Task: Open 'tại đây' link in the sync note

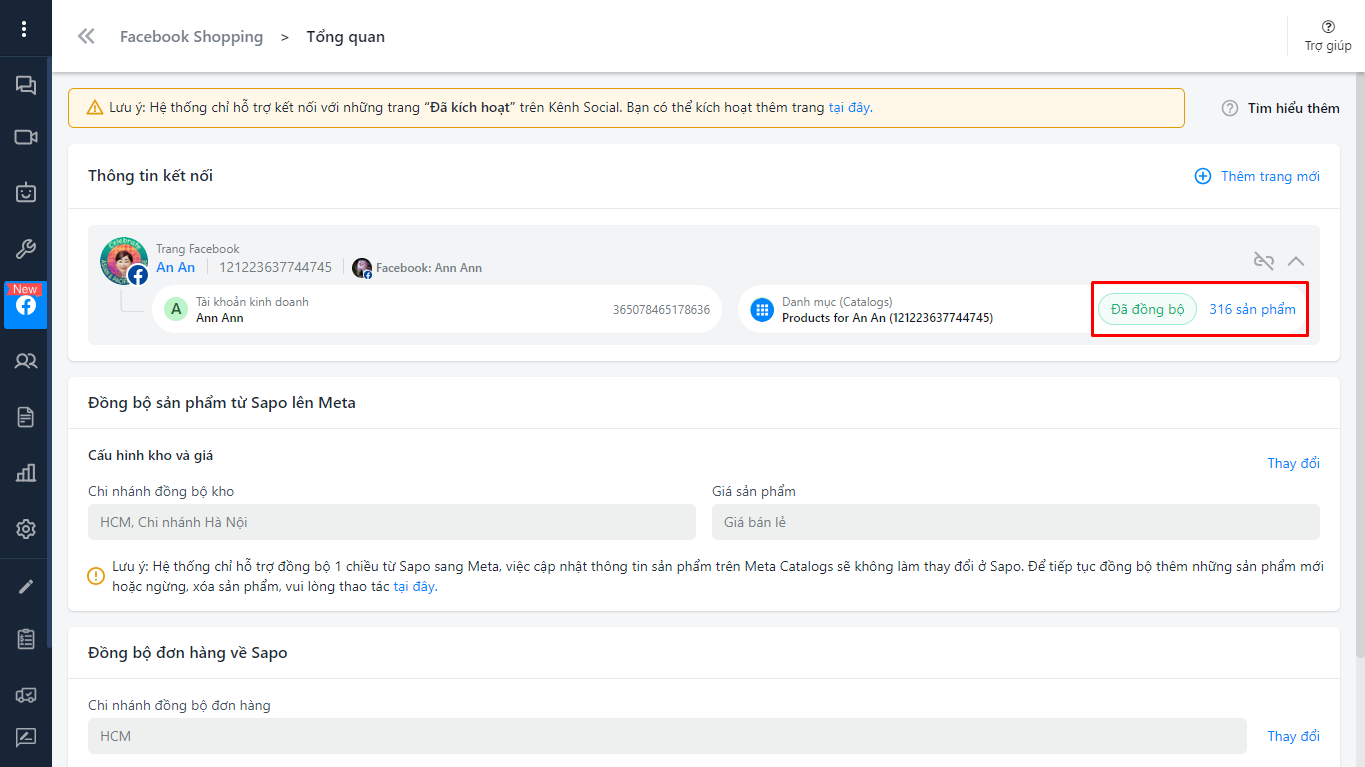Action: (x=415, y=587)
